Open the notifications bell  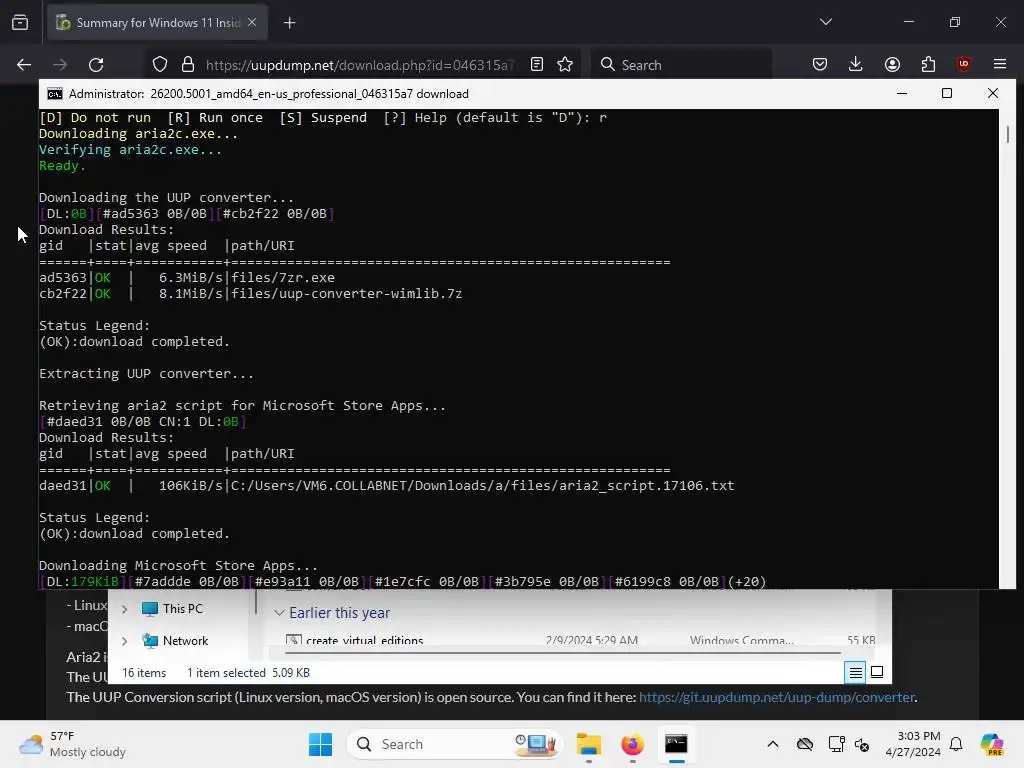(x=956, y=744)
